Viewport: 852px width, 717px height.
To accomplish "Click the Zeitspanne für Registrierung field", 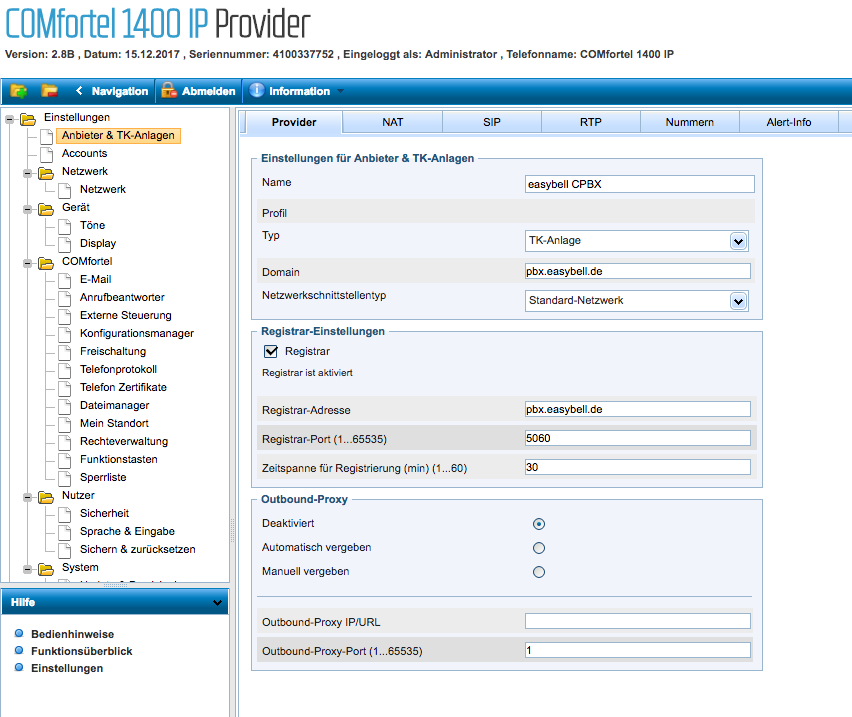I will click(x=638, y=467).
